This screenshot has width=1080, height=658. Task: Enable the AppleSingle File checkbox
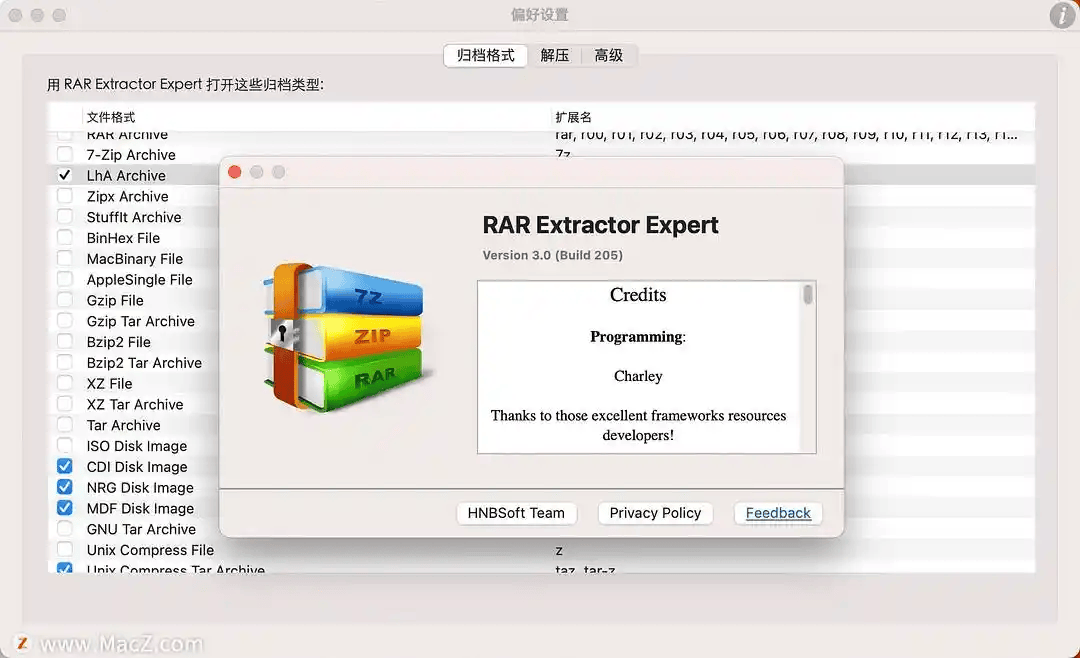[x=65, y=279]
